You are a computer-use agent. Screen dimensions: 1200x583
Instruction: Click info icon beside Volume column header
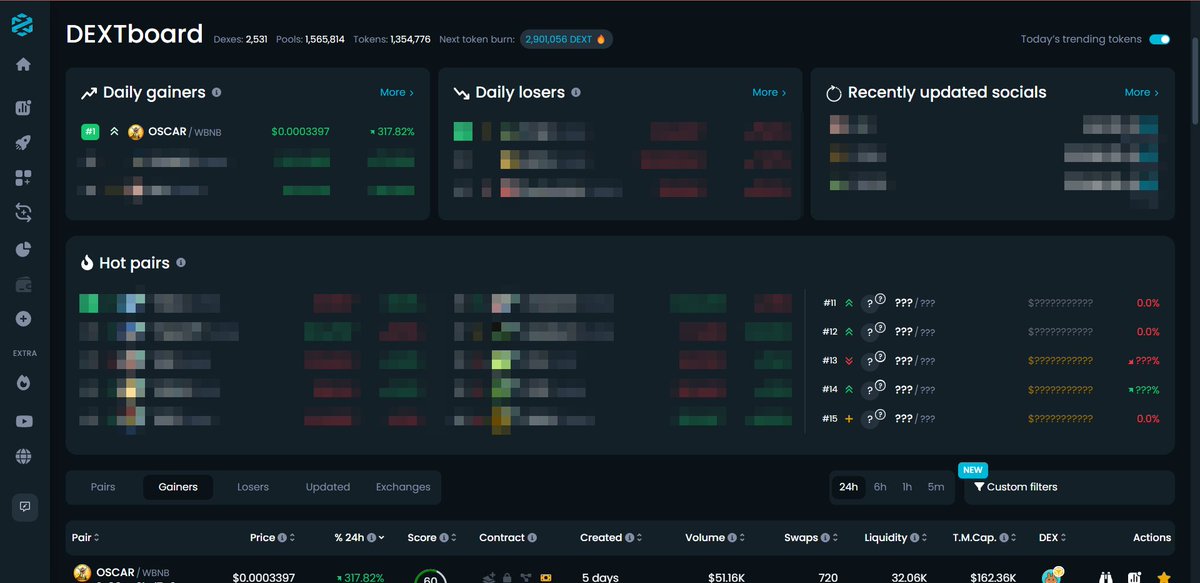point(733,538)
